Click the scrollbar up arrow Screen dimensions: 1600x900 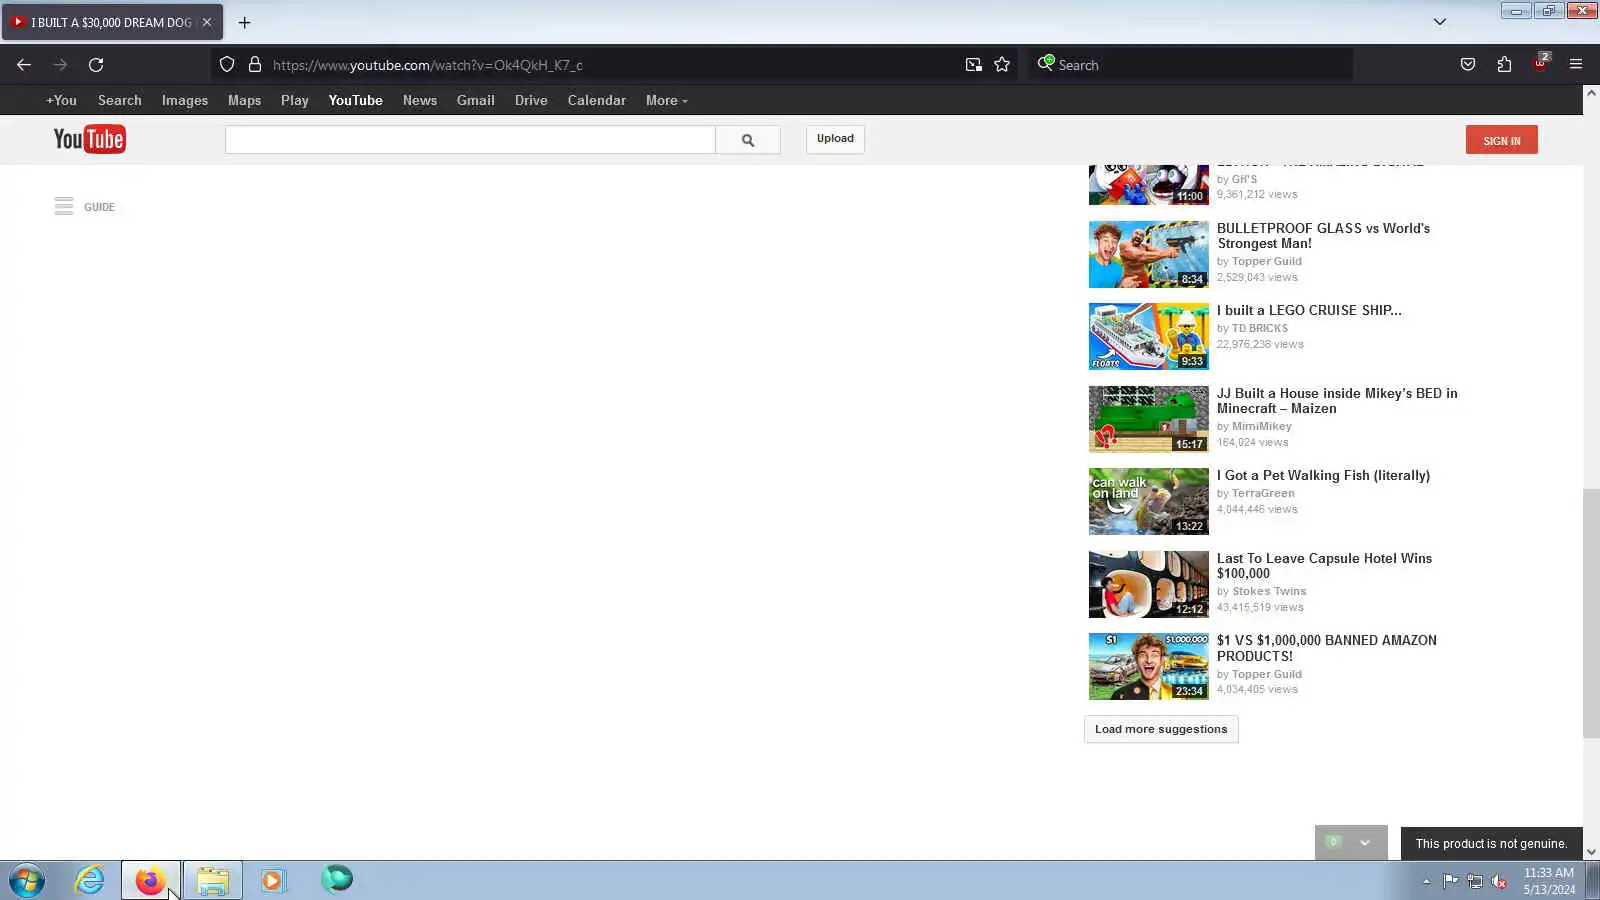pos(1591,93)
